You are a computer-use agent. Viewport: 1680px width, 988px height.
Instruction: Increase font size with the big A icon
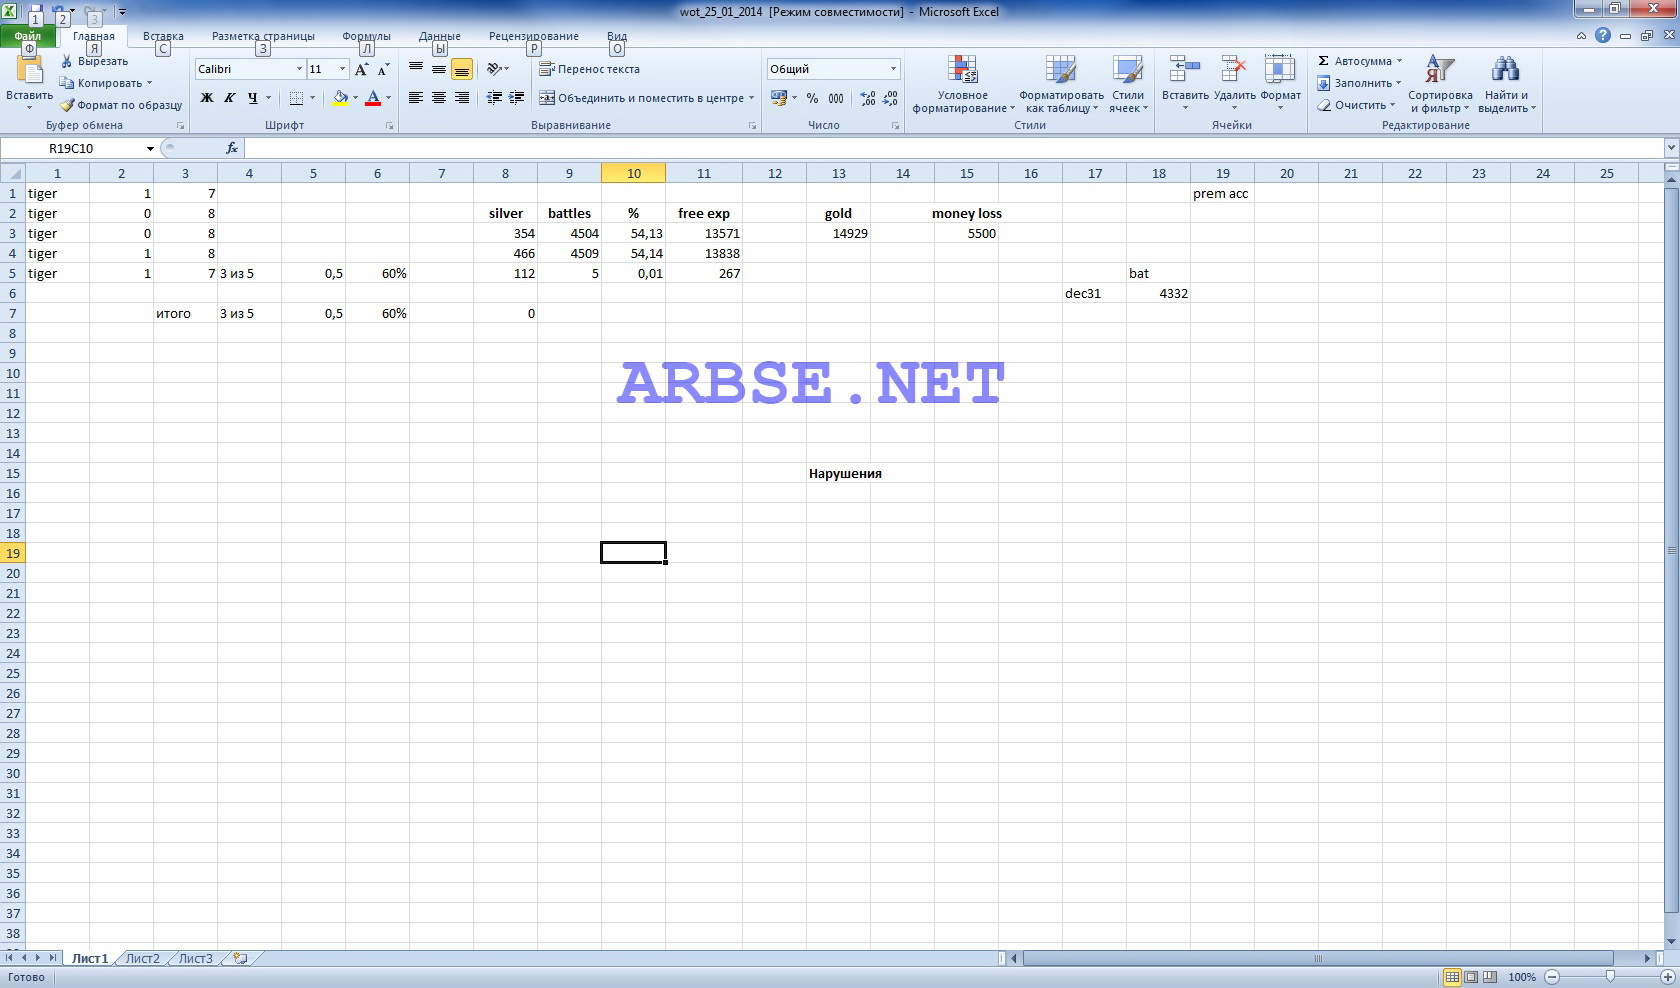coord(362,69)
